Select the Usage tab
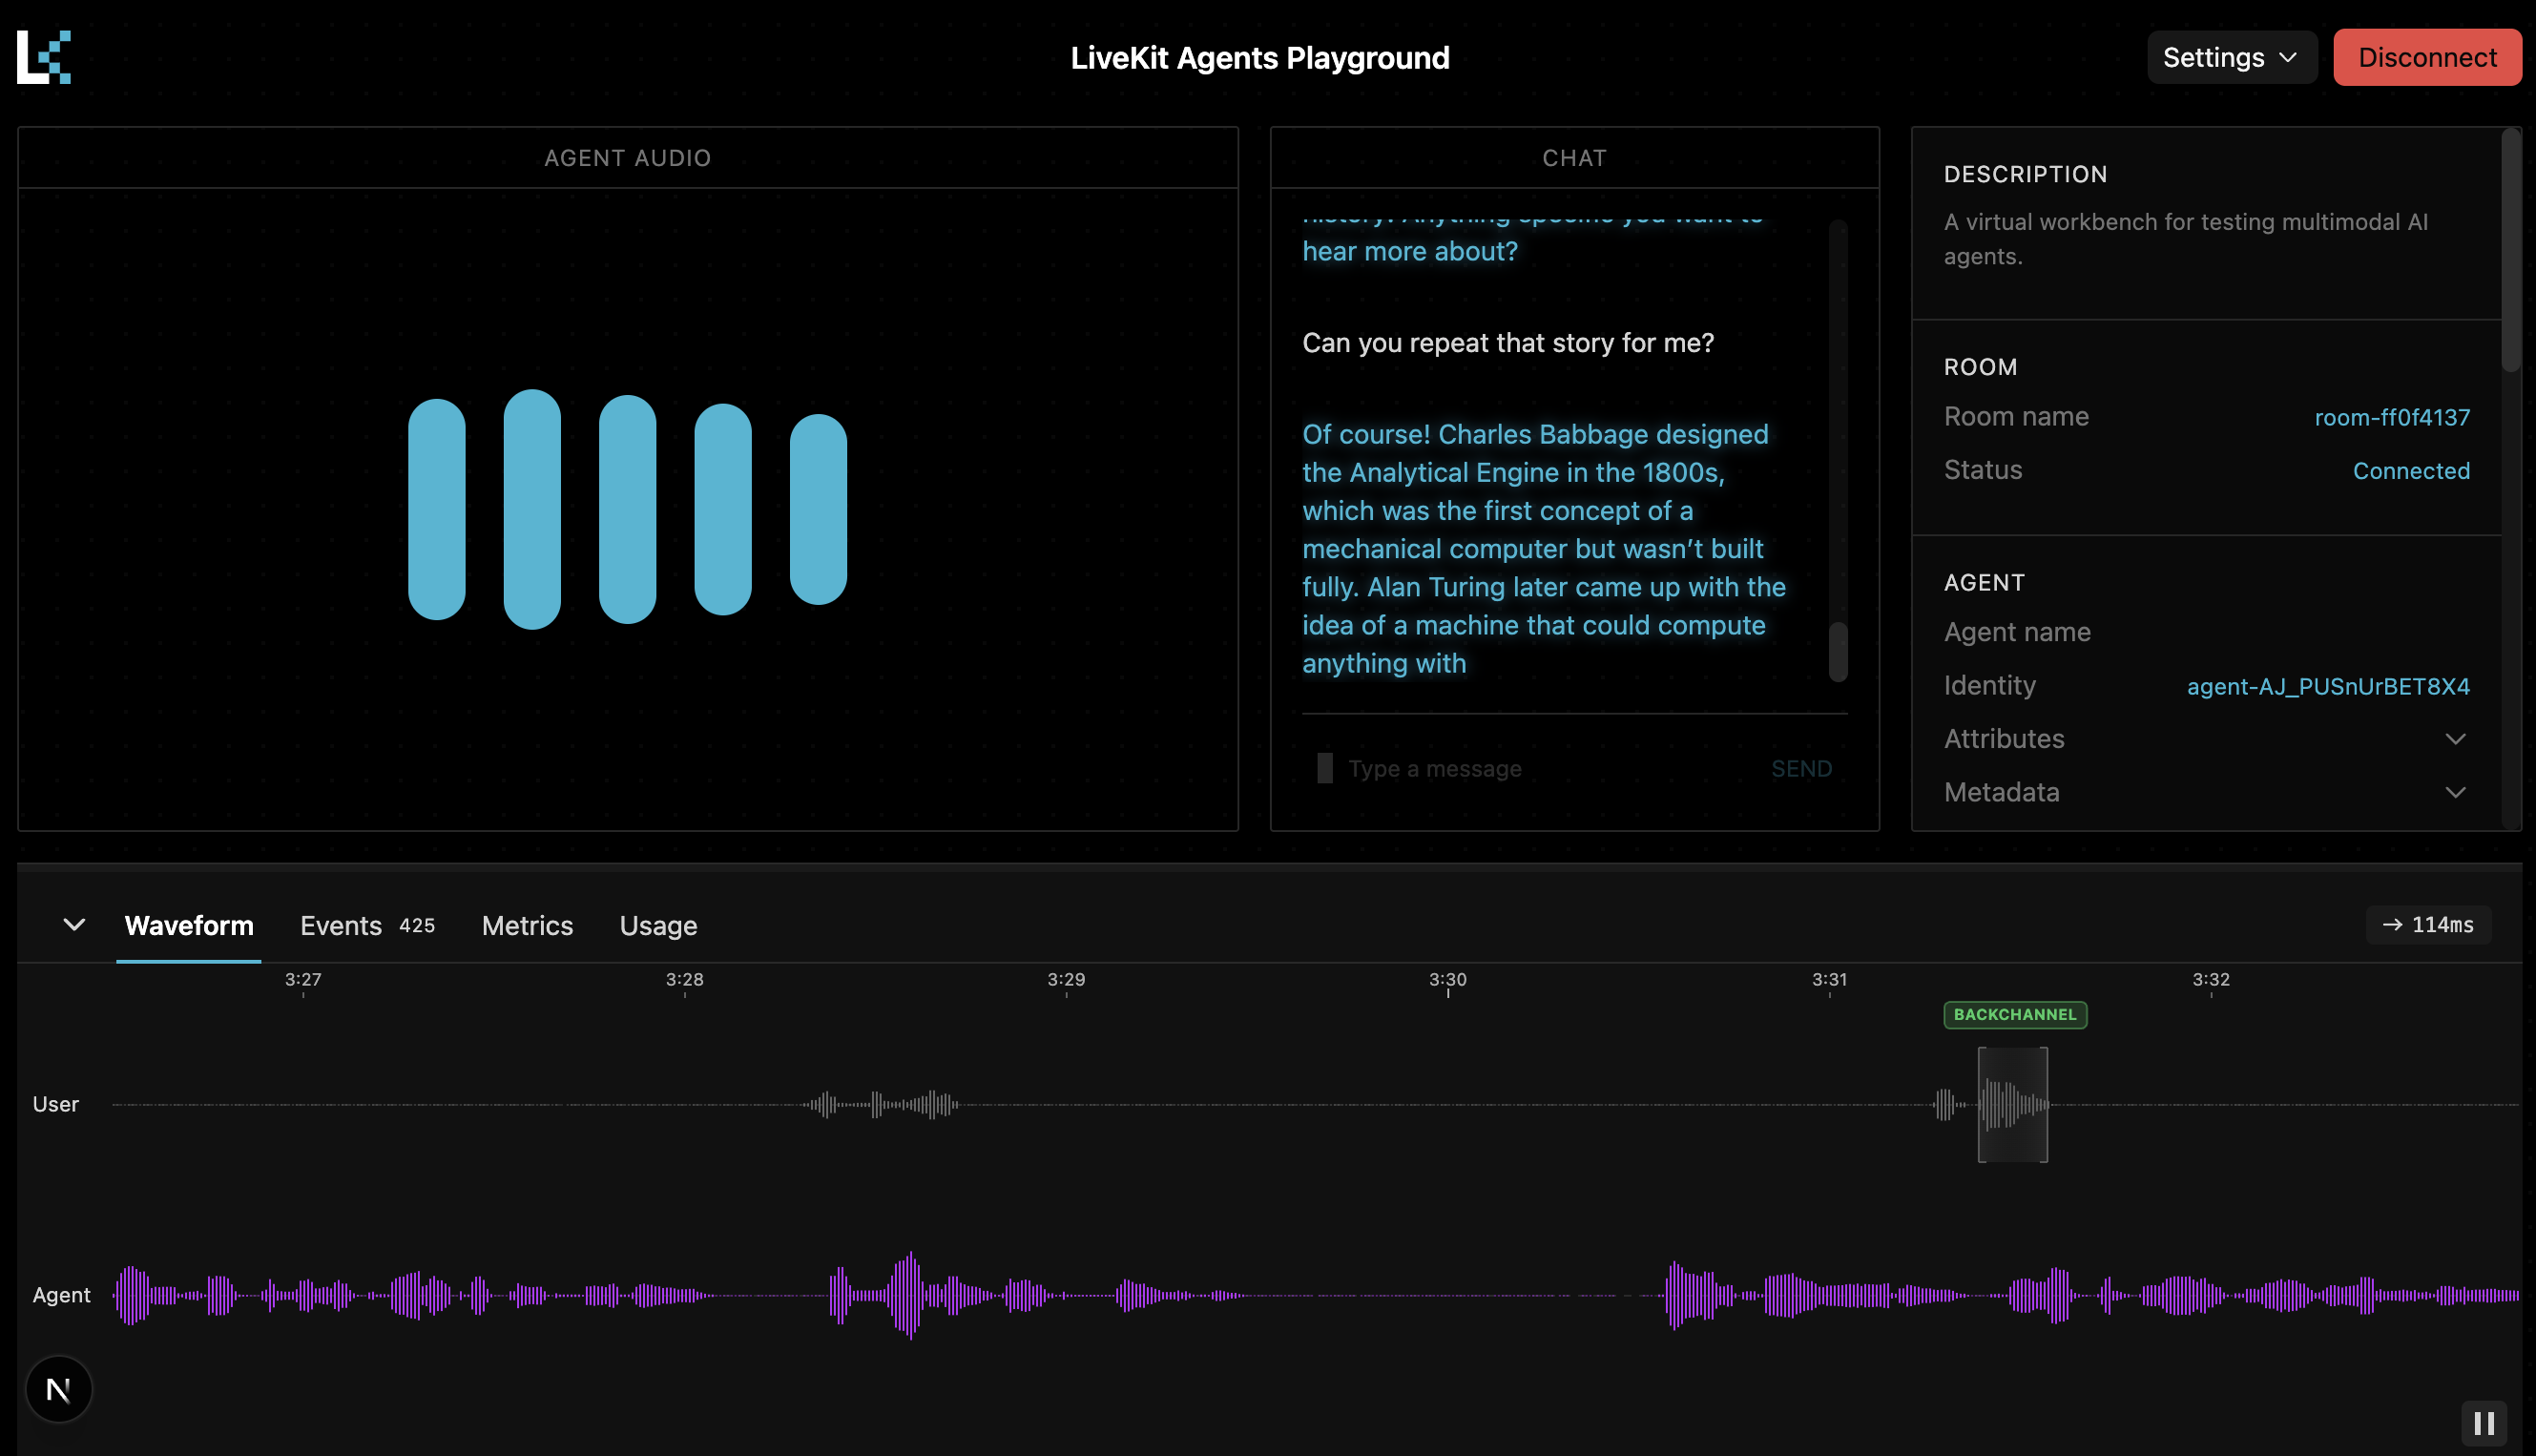This screenshot has height=1456, width=2536. pyautogui.click(x=658, y=926)
